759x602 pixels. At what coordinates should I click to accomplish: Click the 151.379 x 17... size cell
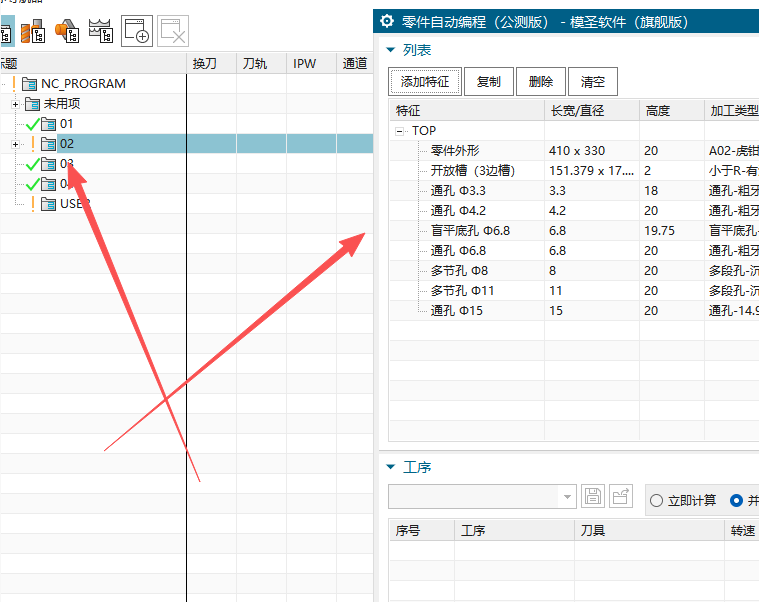(592, 170)
